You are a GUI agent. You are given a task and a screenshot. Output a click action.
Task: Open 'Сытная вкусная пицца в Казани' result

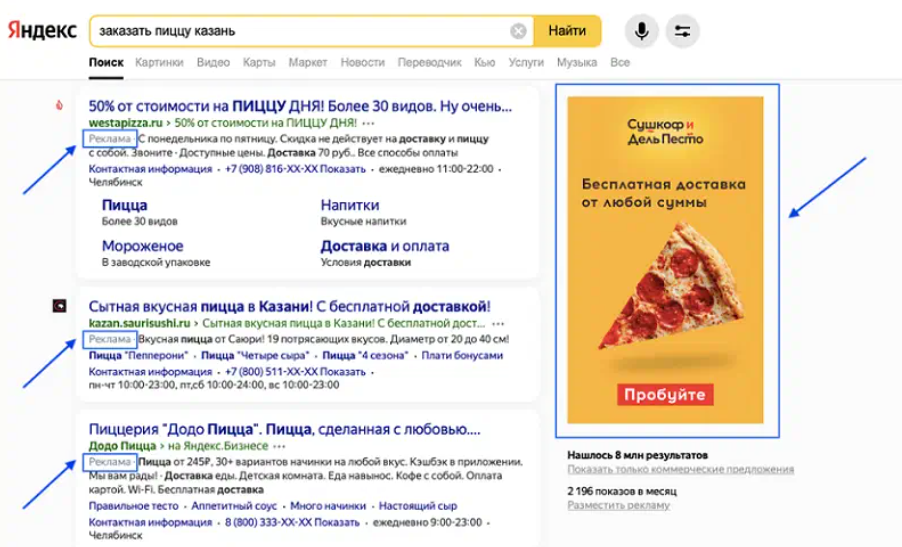click(289, 307)
